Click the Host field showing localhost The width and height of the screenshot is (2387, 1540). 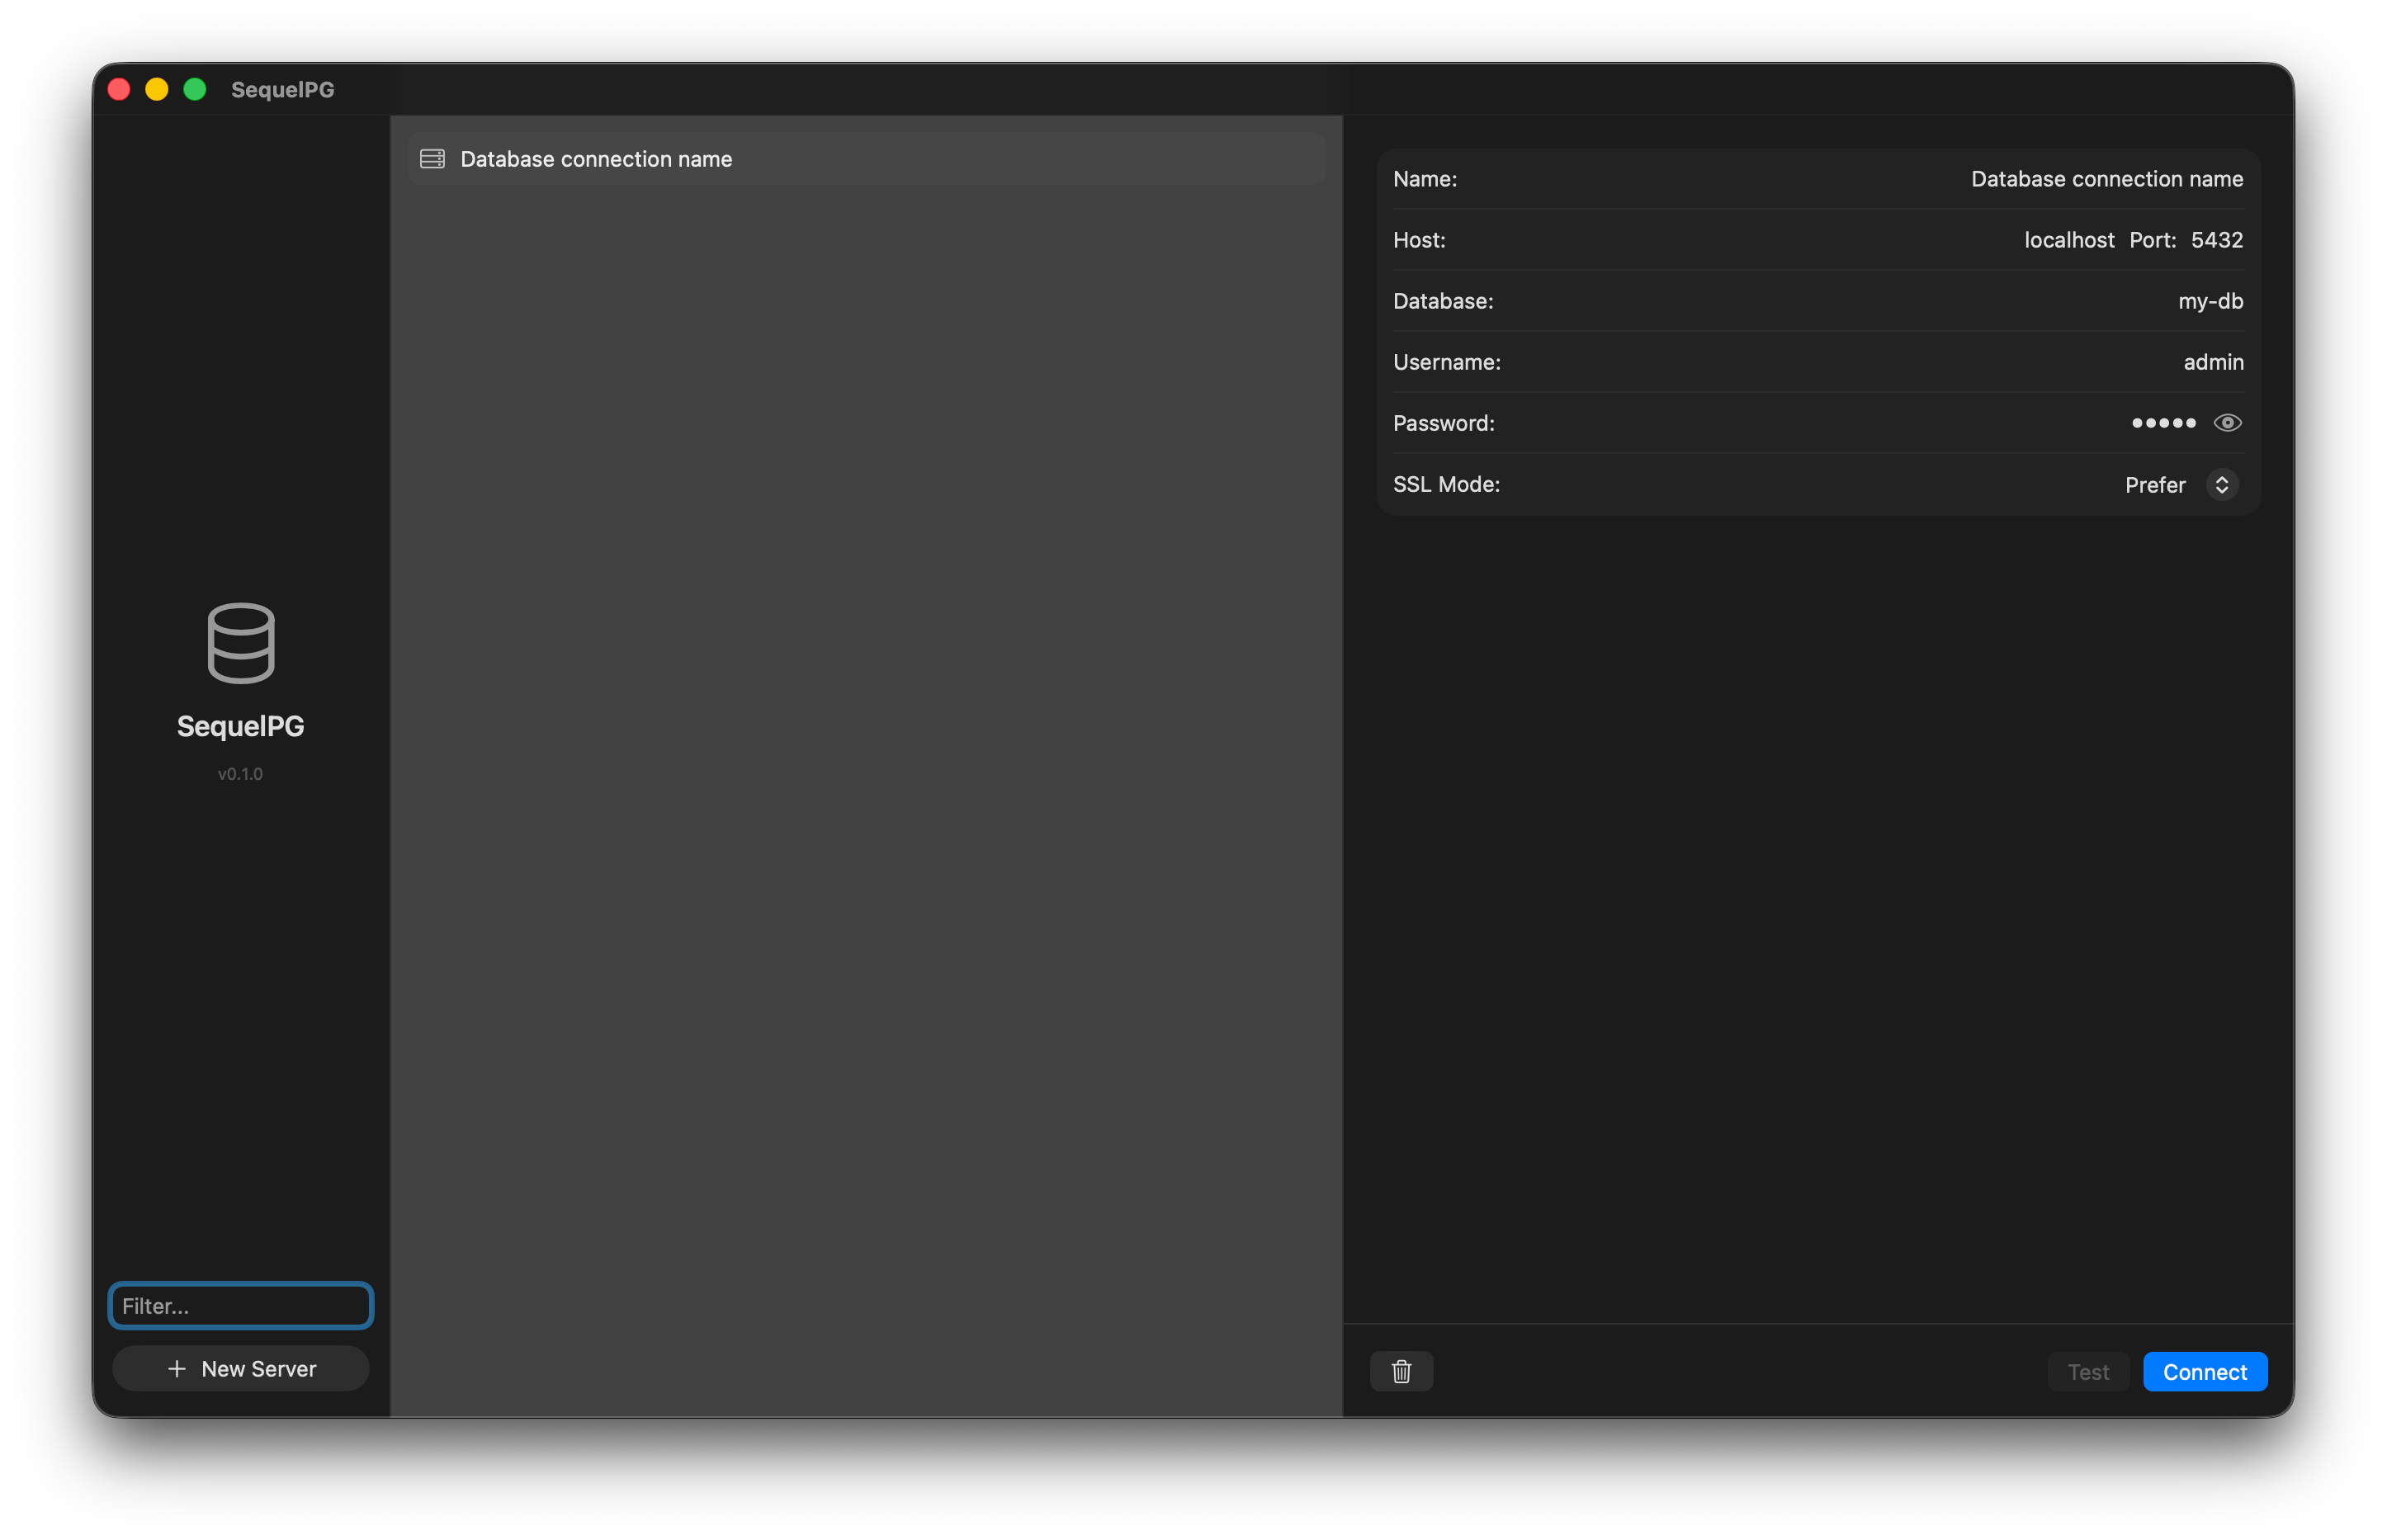[2068, 240]
